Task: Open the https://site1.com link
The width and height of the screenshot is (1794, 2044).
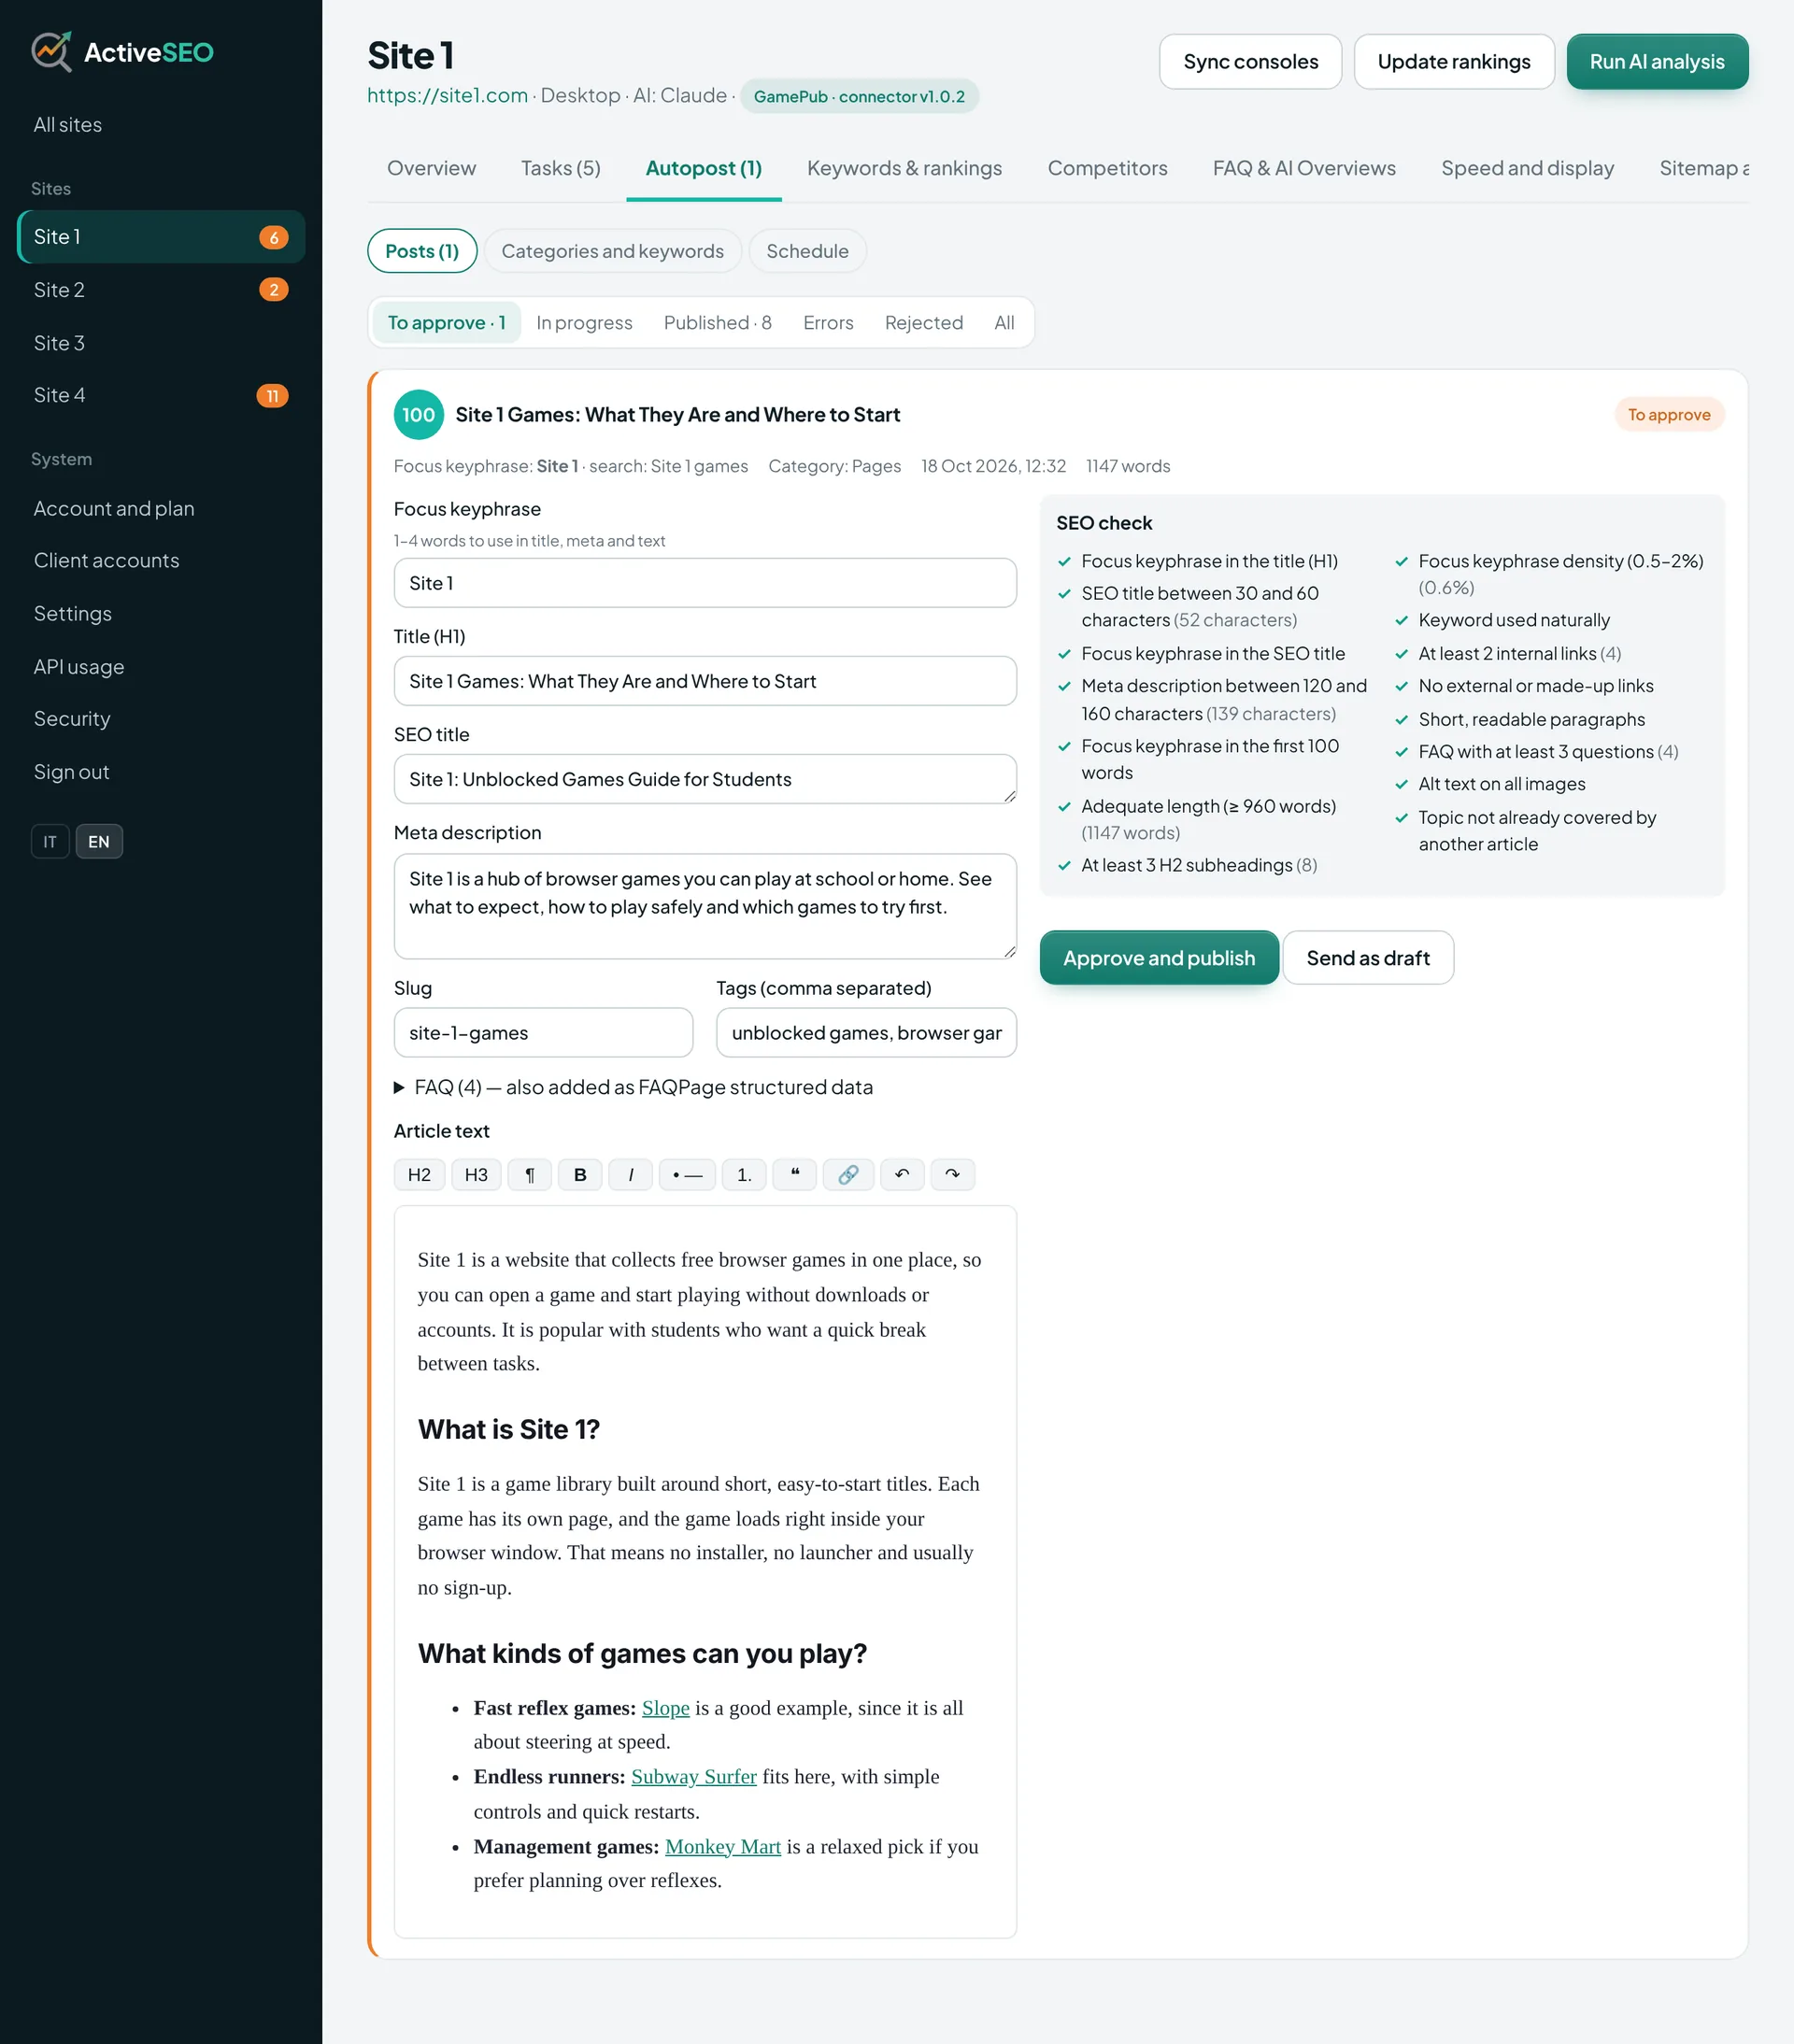Action: pos(447,95)
